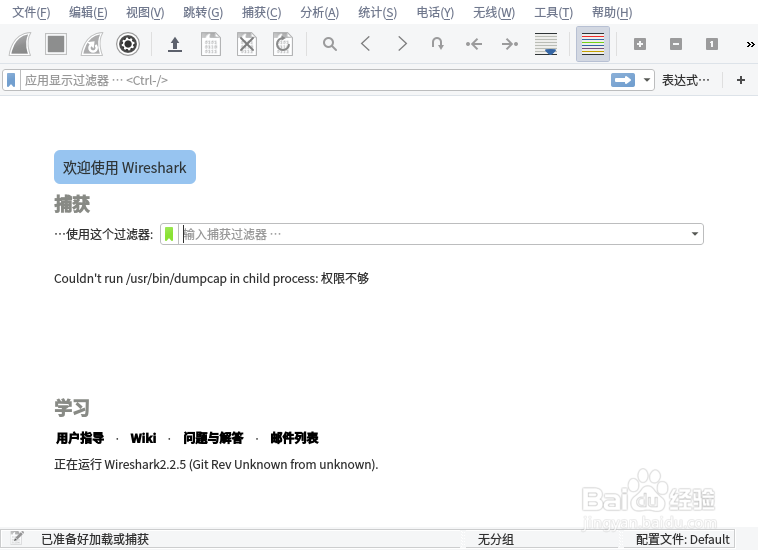
Task: Open the 用户指导 link
Action: click(x=80, y=438)
